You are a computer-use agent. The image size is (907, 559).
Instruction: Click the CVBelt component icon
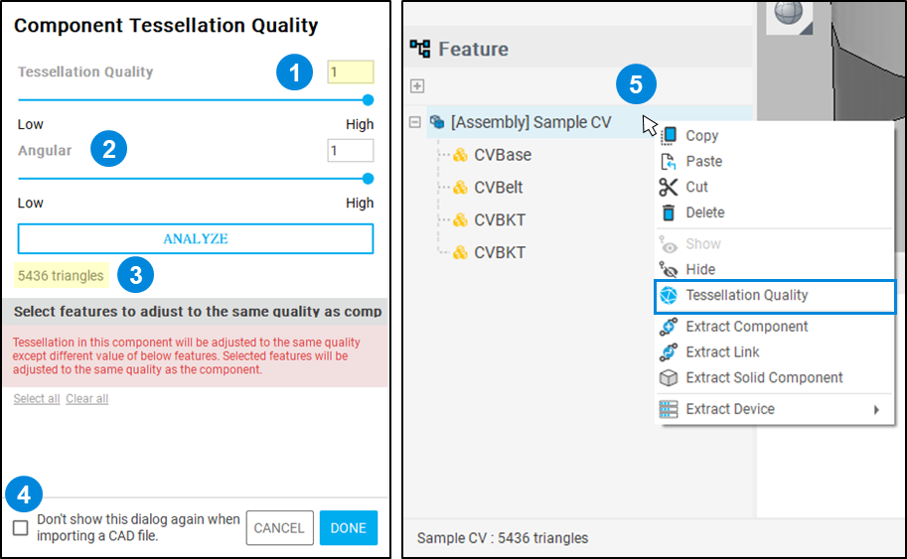tap(460, 187)
